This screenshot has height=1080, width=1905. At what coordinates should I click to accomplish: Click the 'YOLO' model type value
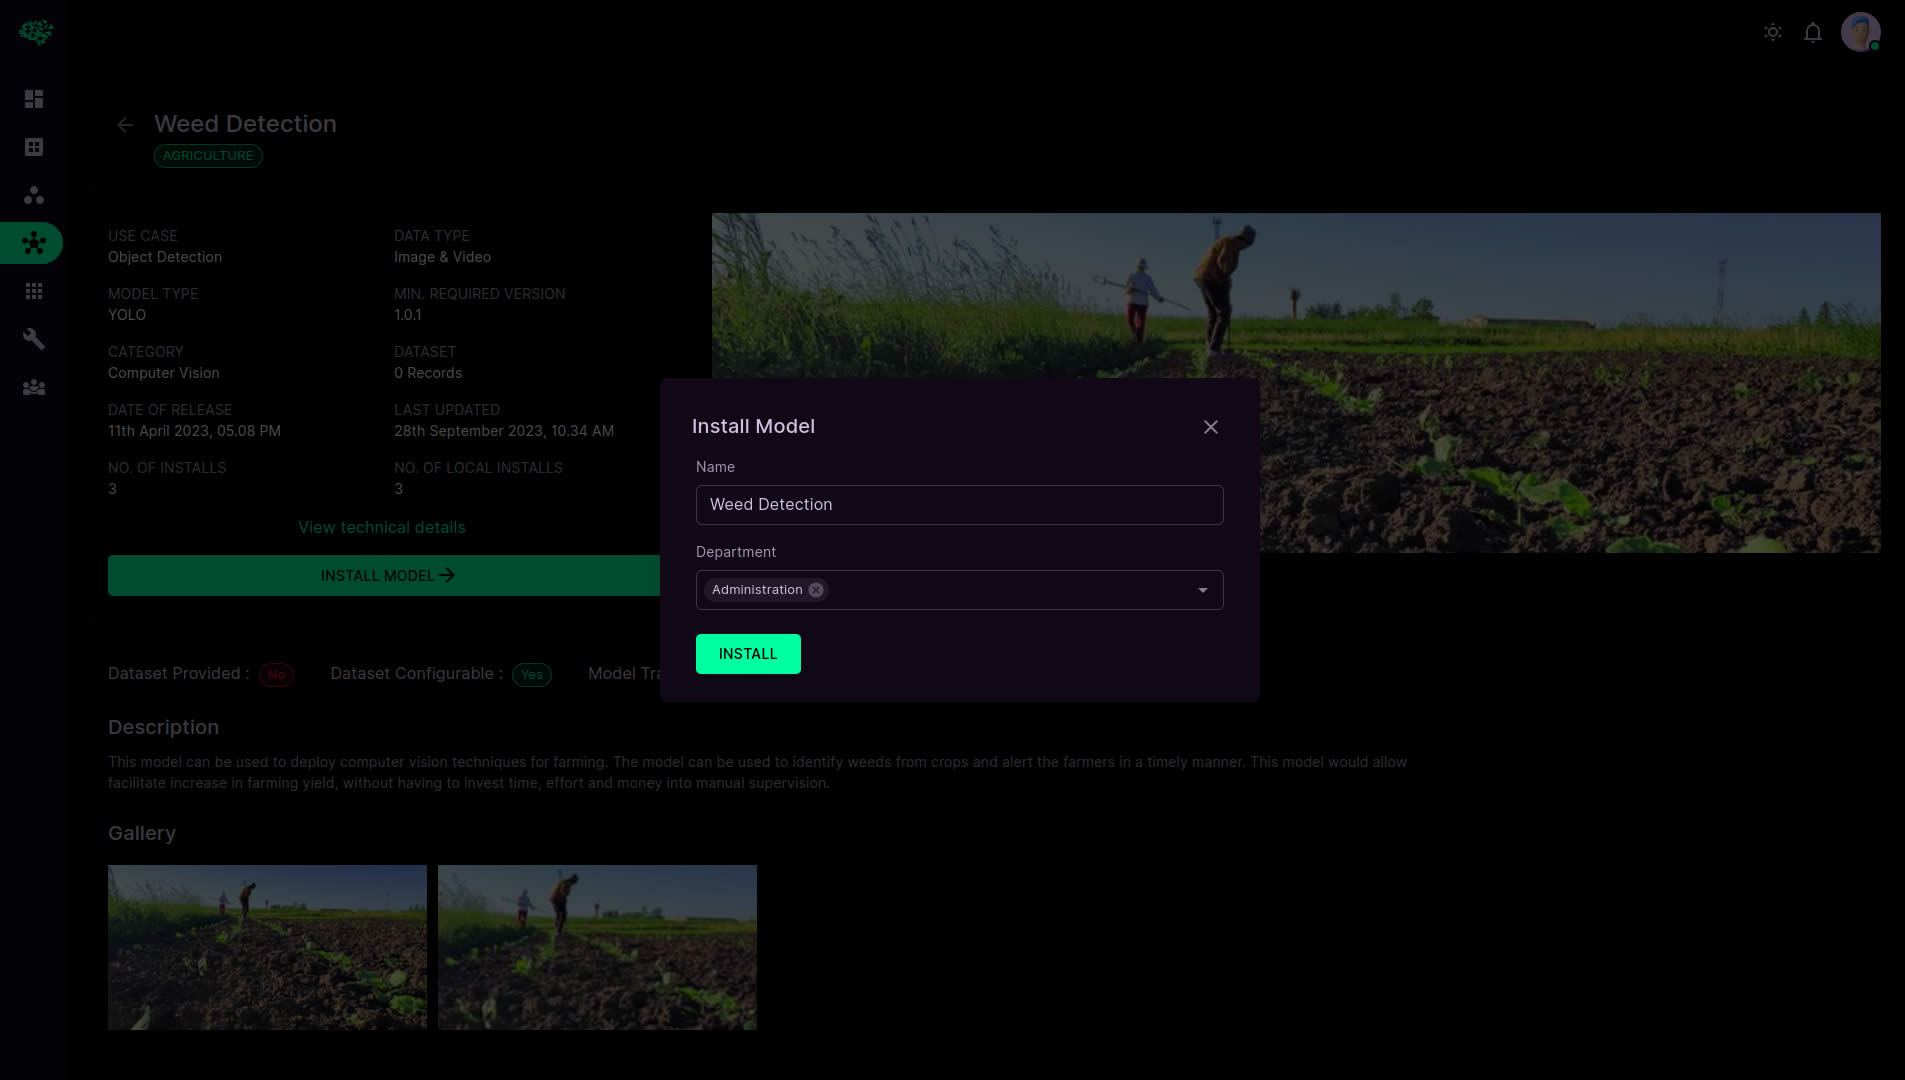(x=127, y=315)
